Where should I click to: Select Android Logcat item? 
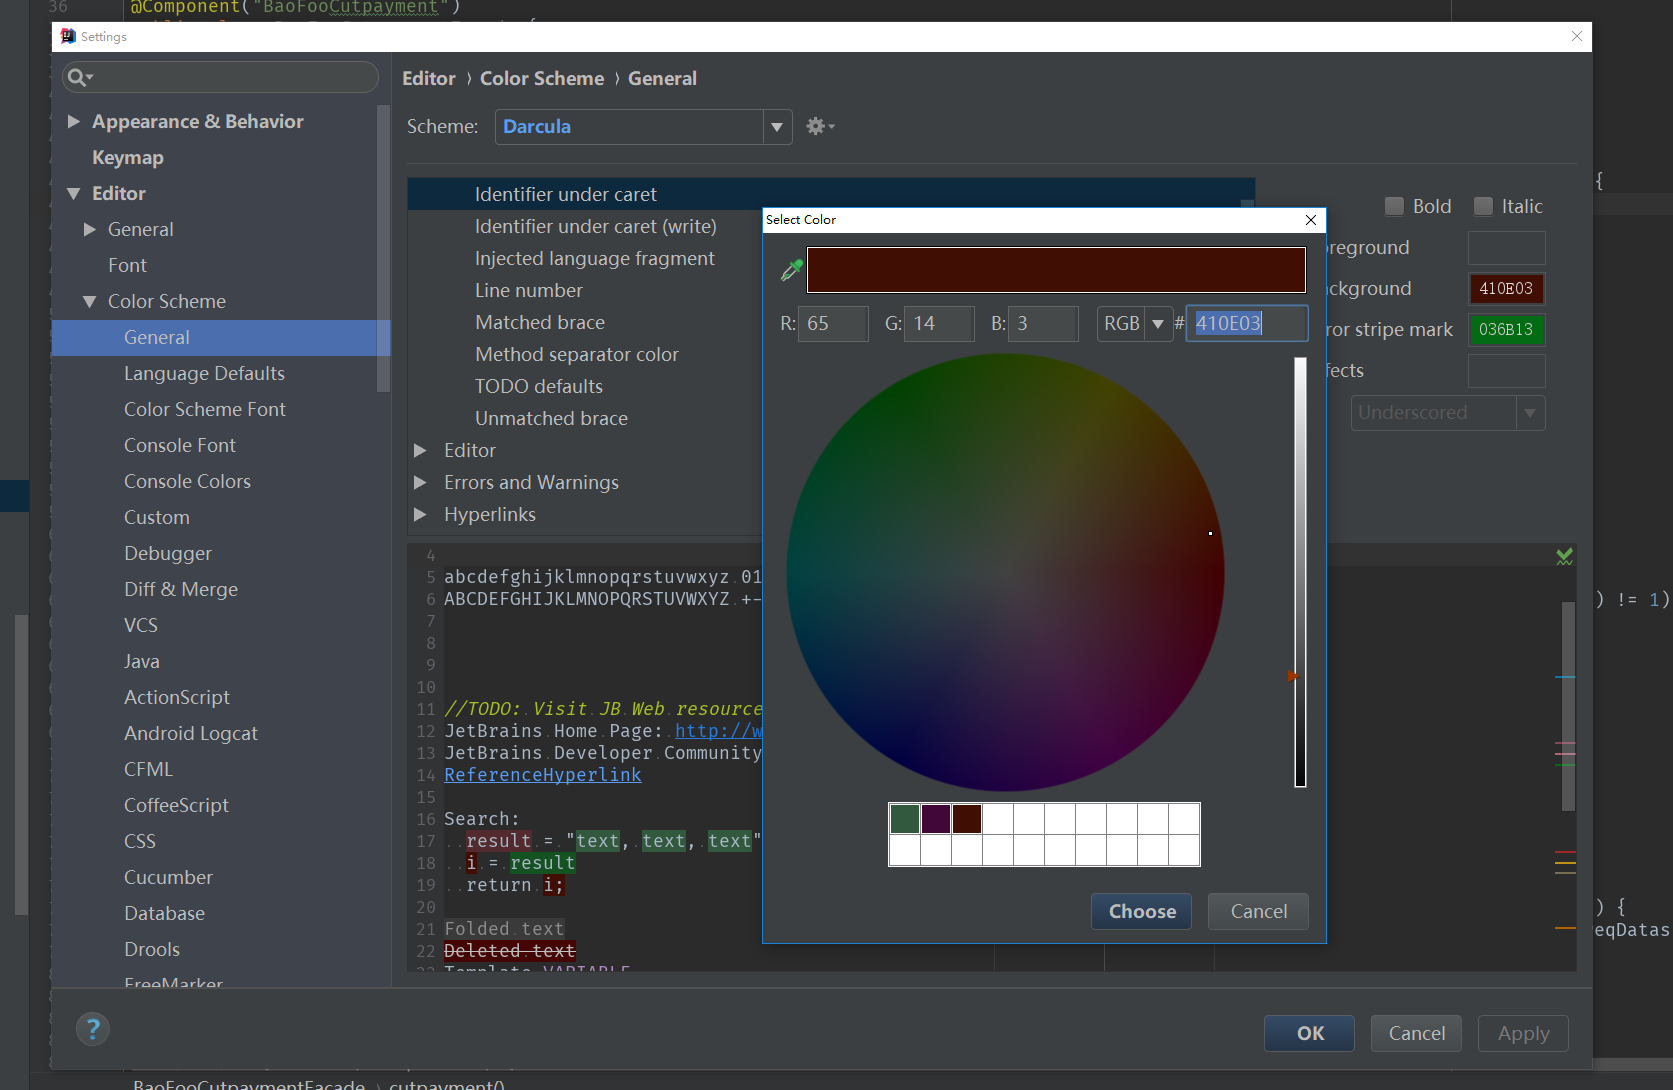191,733
